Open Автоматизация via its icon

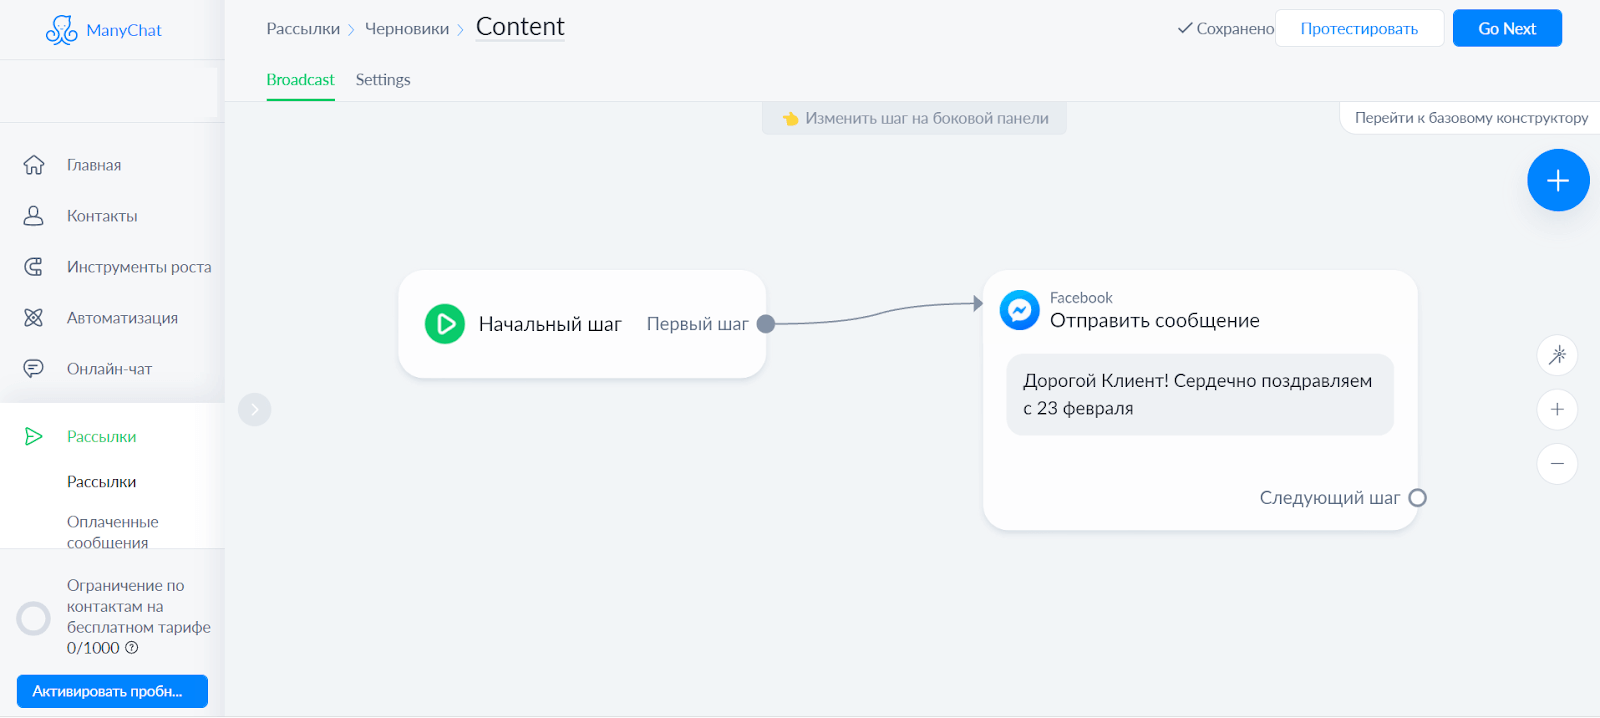click(34, 318)
